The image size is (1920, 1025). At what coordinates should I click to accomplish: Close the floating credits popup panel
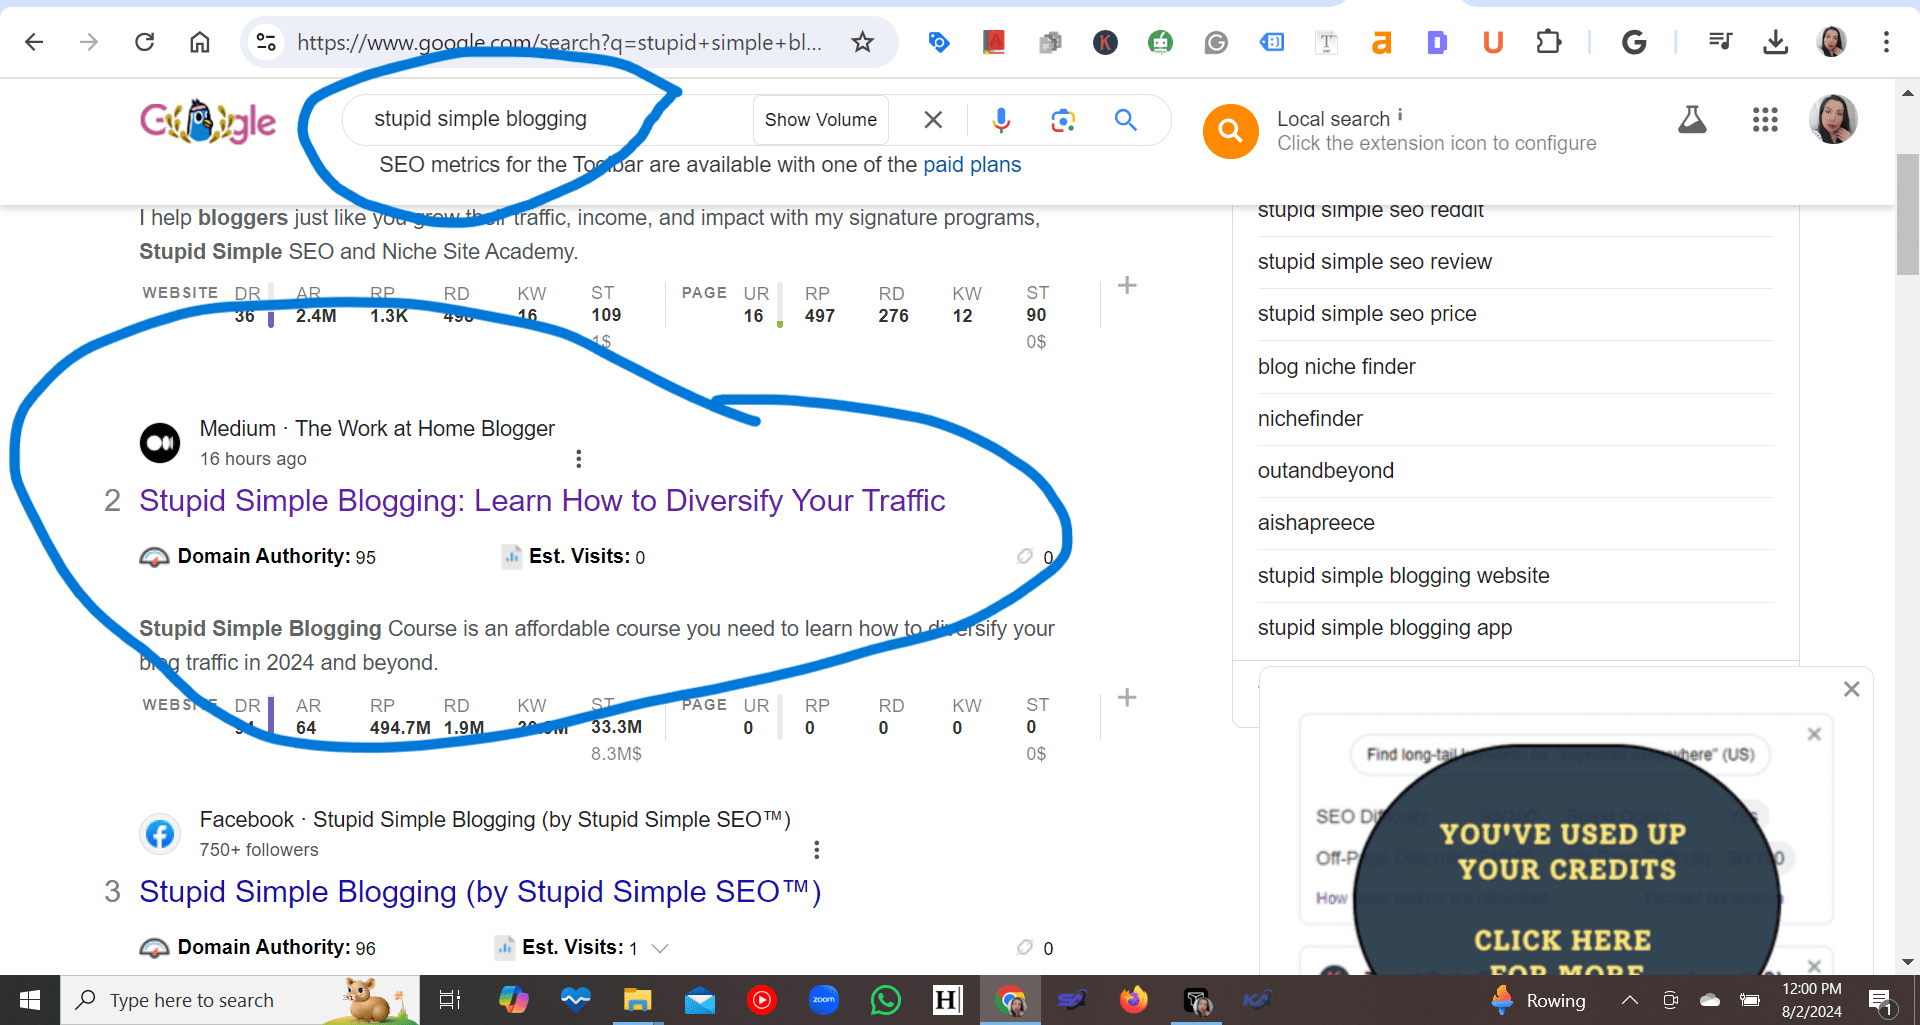click(x=1851, y=689)
